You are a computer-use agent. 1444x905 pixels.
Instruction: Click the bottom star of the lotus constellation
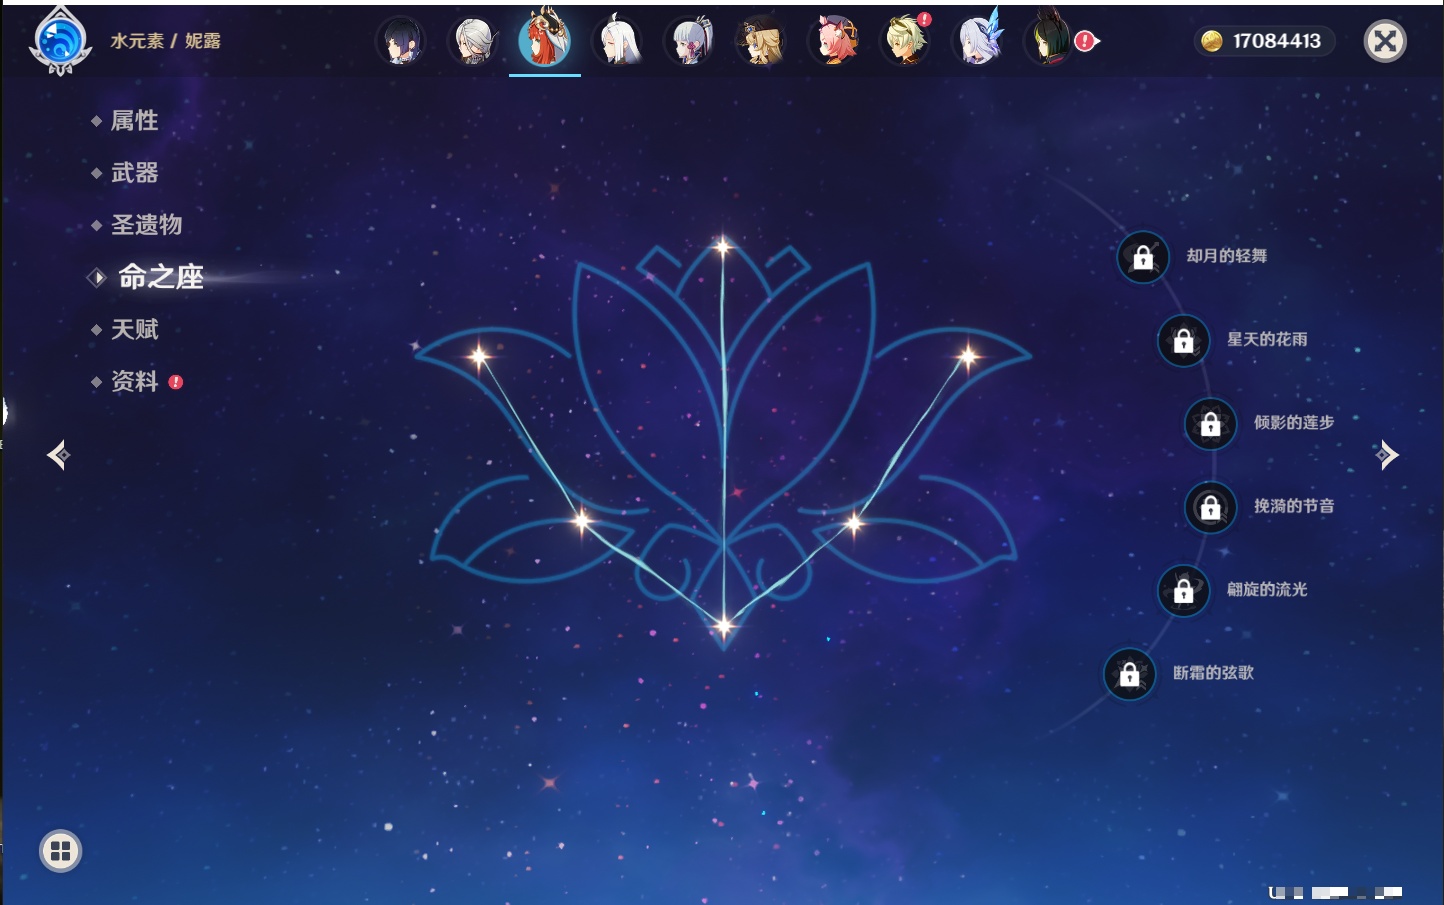tap(723, 626)
